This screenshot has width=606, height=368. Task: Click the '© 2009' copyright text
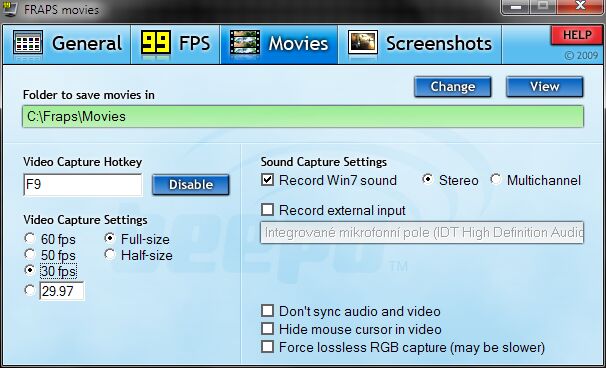[x=581, y=56]
